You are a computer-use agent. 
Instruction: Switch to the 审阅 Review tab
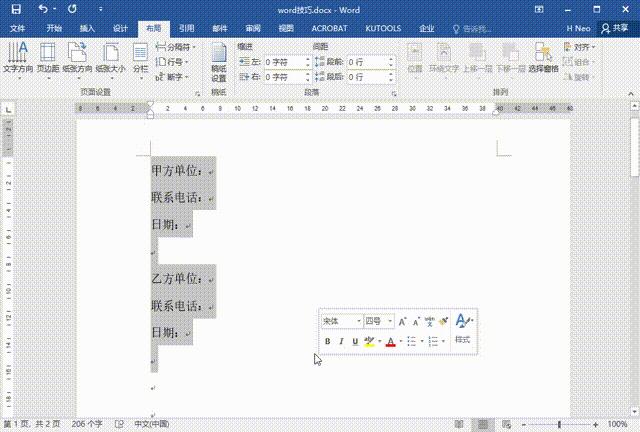click(x=253, y=28)
